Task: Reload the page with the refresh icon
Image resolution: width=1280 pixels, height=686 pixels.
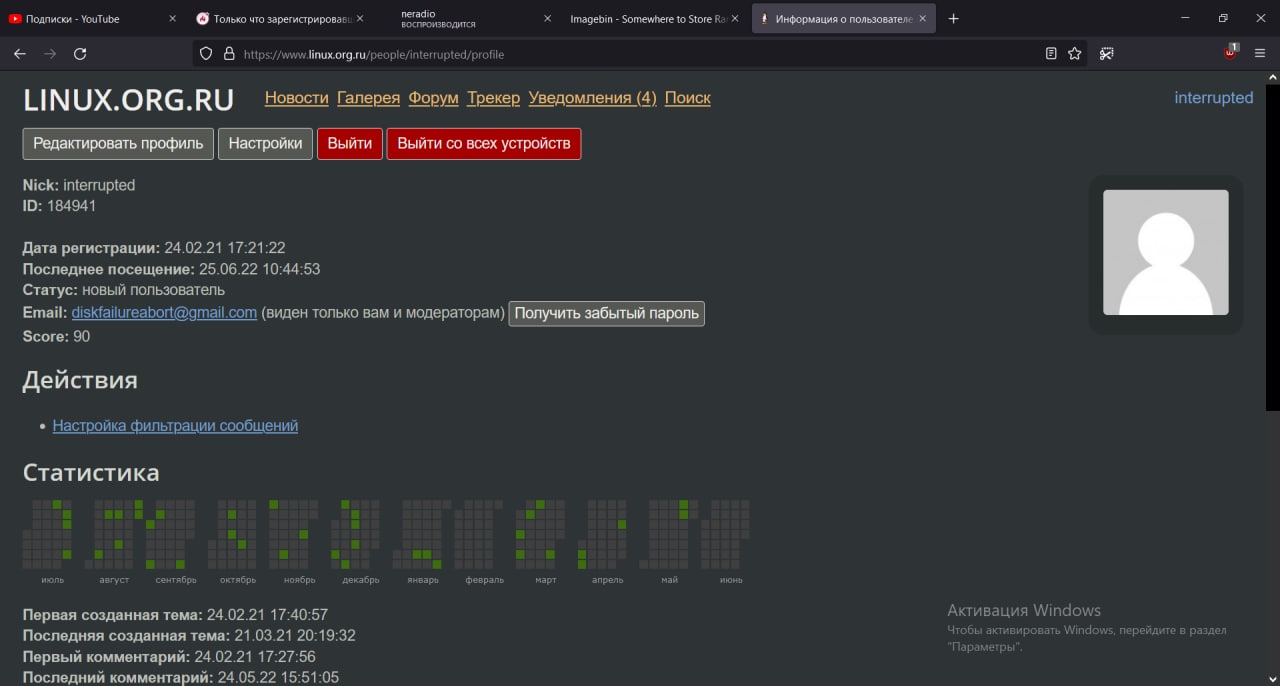Action: click(80, 54)
